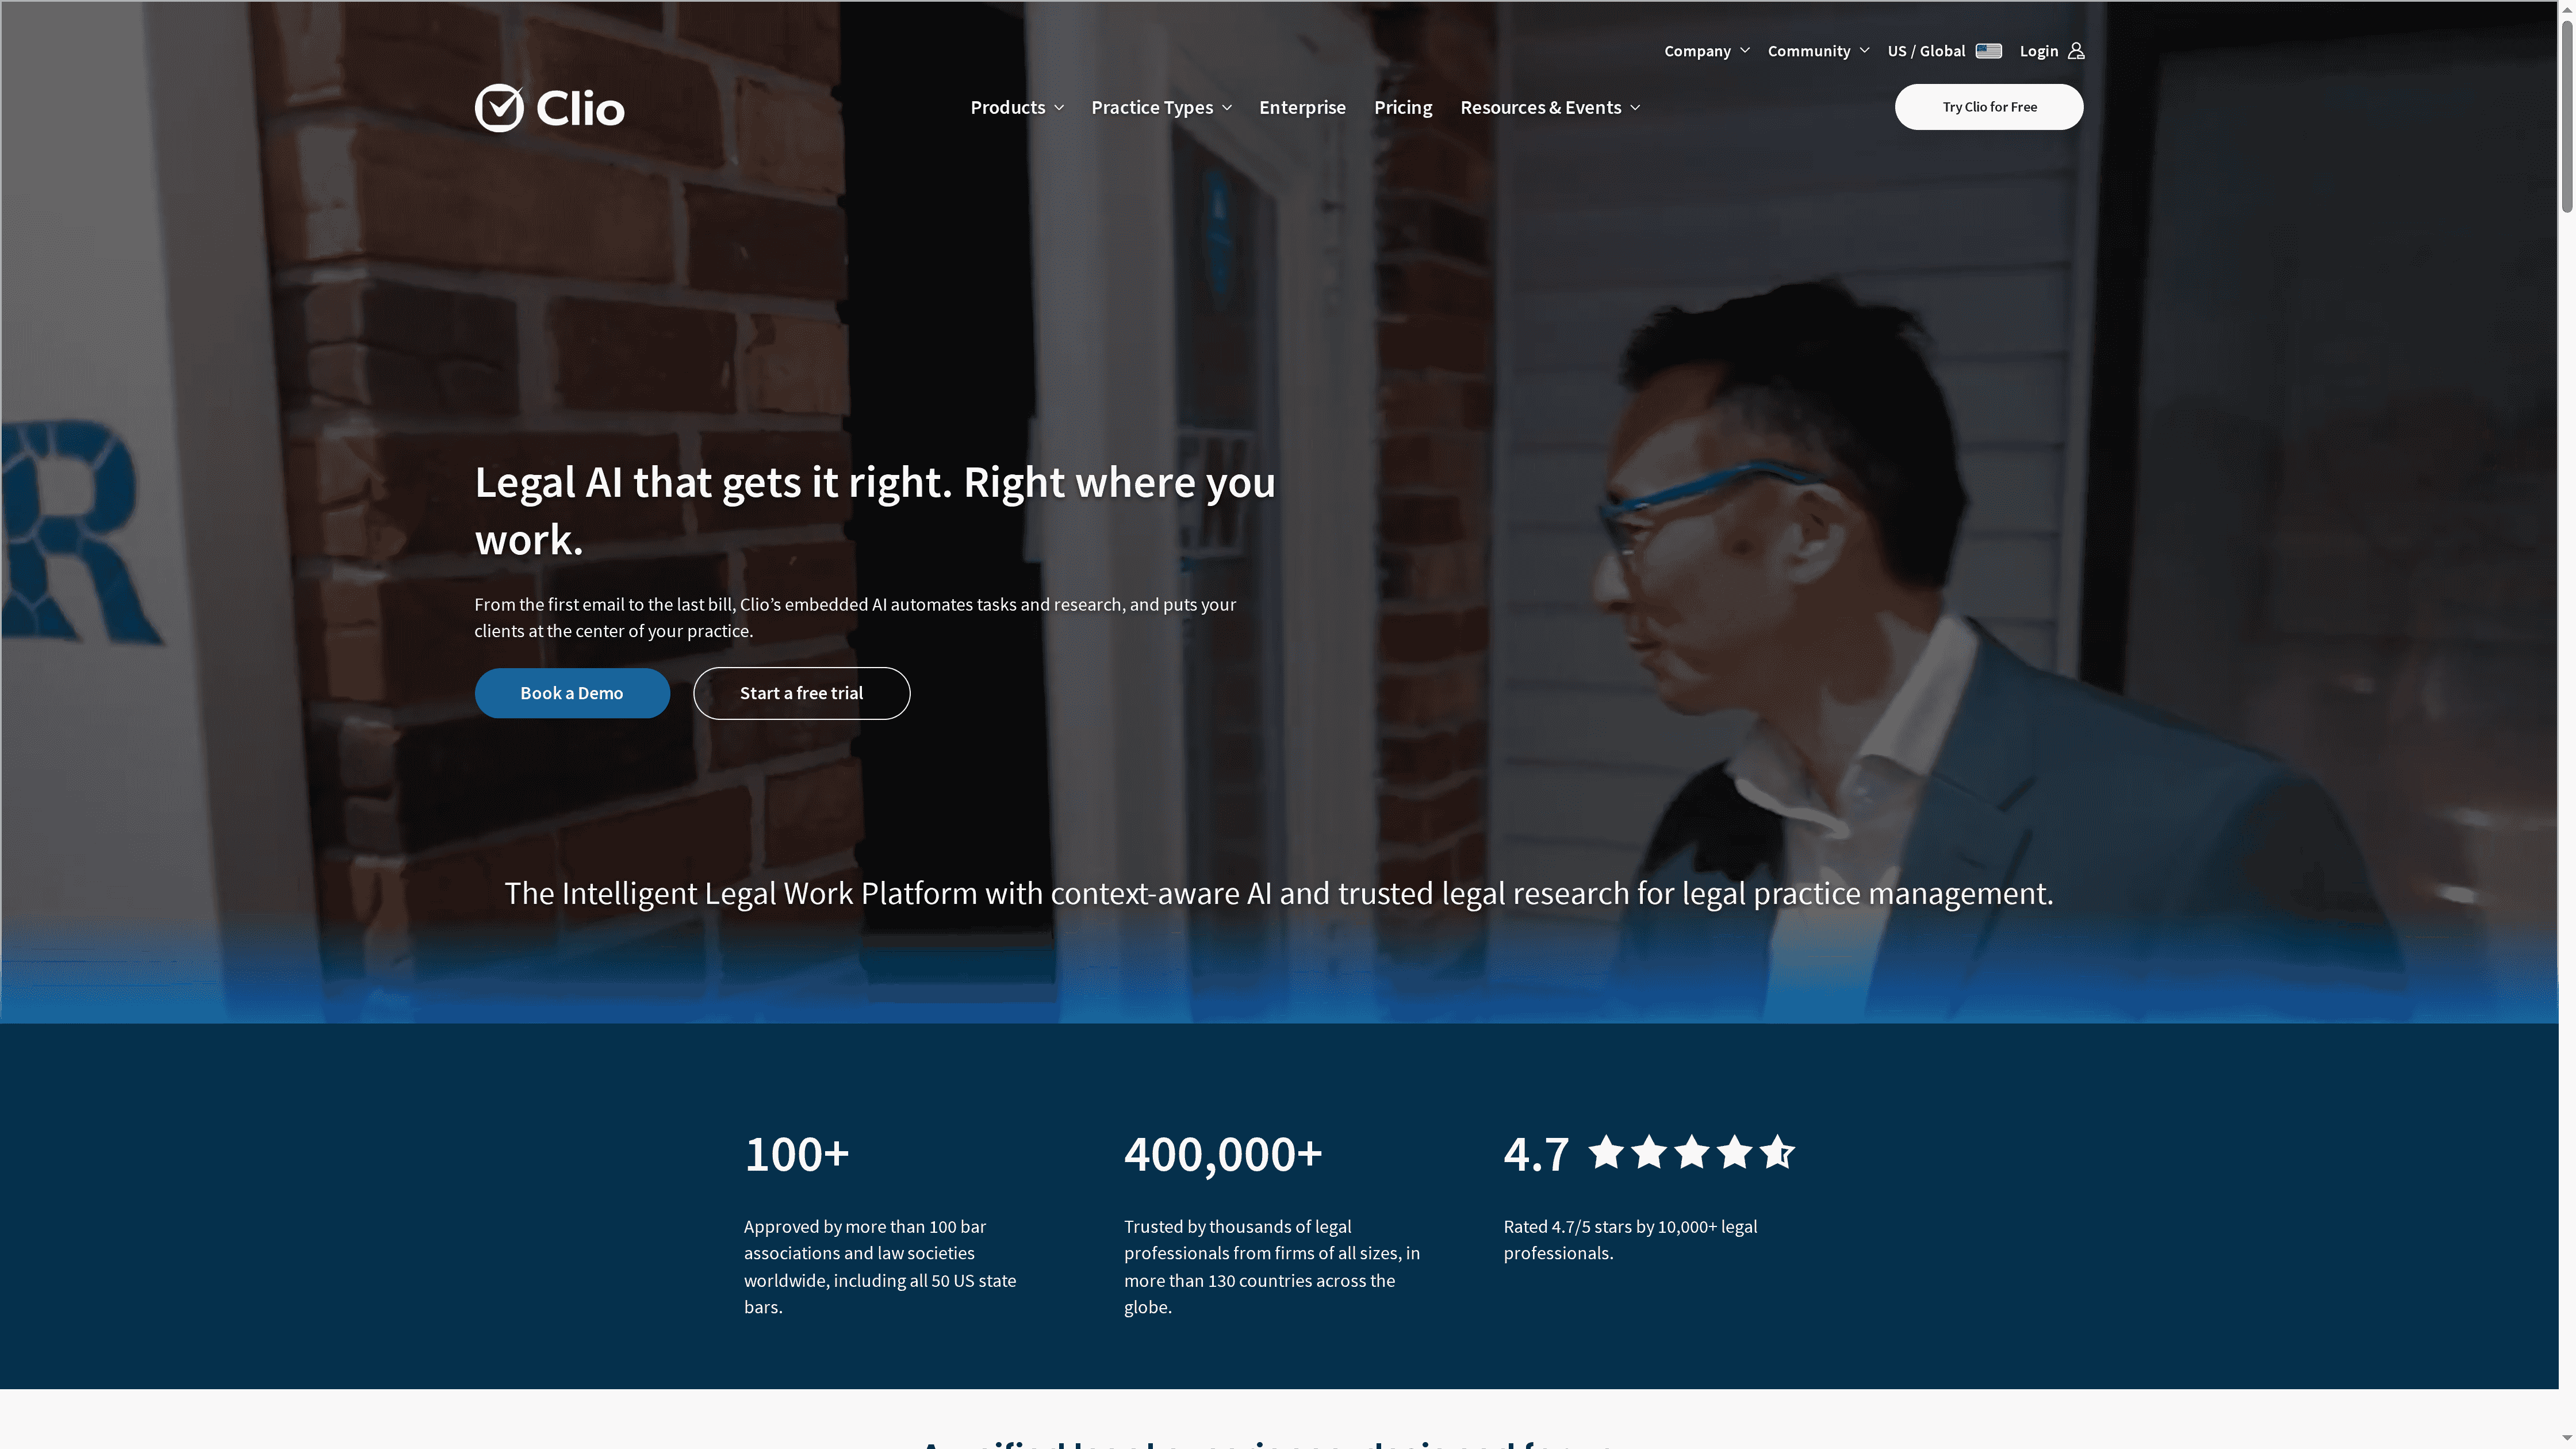Expand the Practice Types menu
The height and width of the screenshot is (1449, 2576).
(1161, 108)
